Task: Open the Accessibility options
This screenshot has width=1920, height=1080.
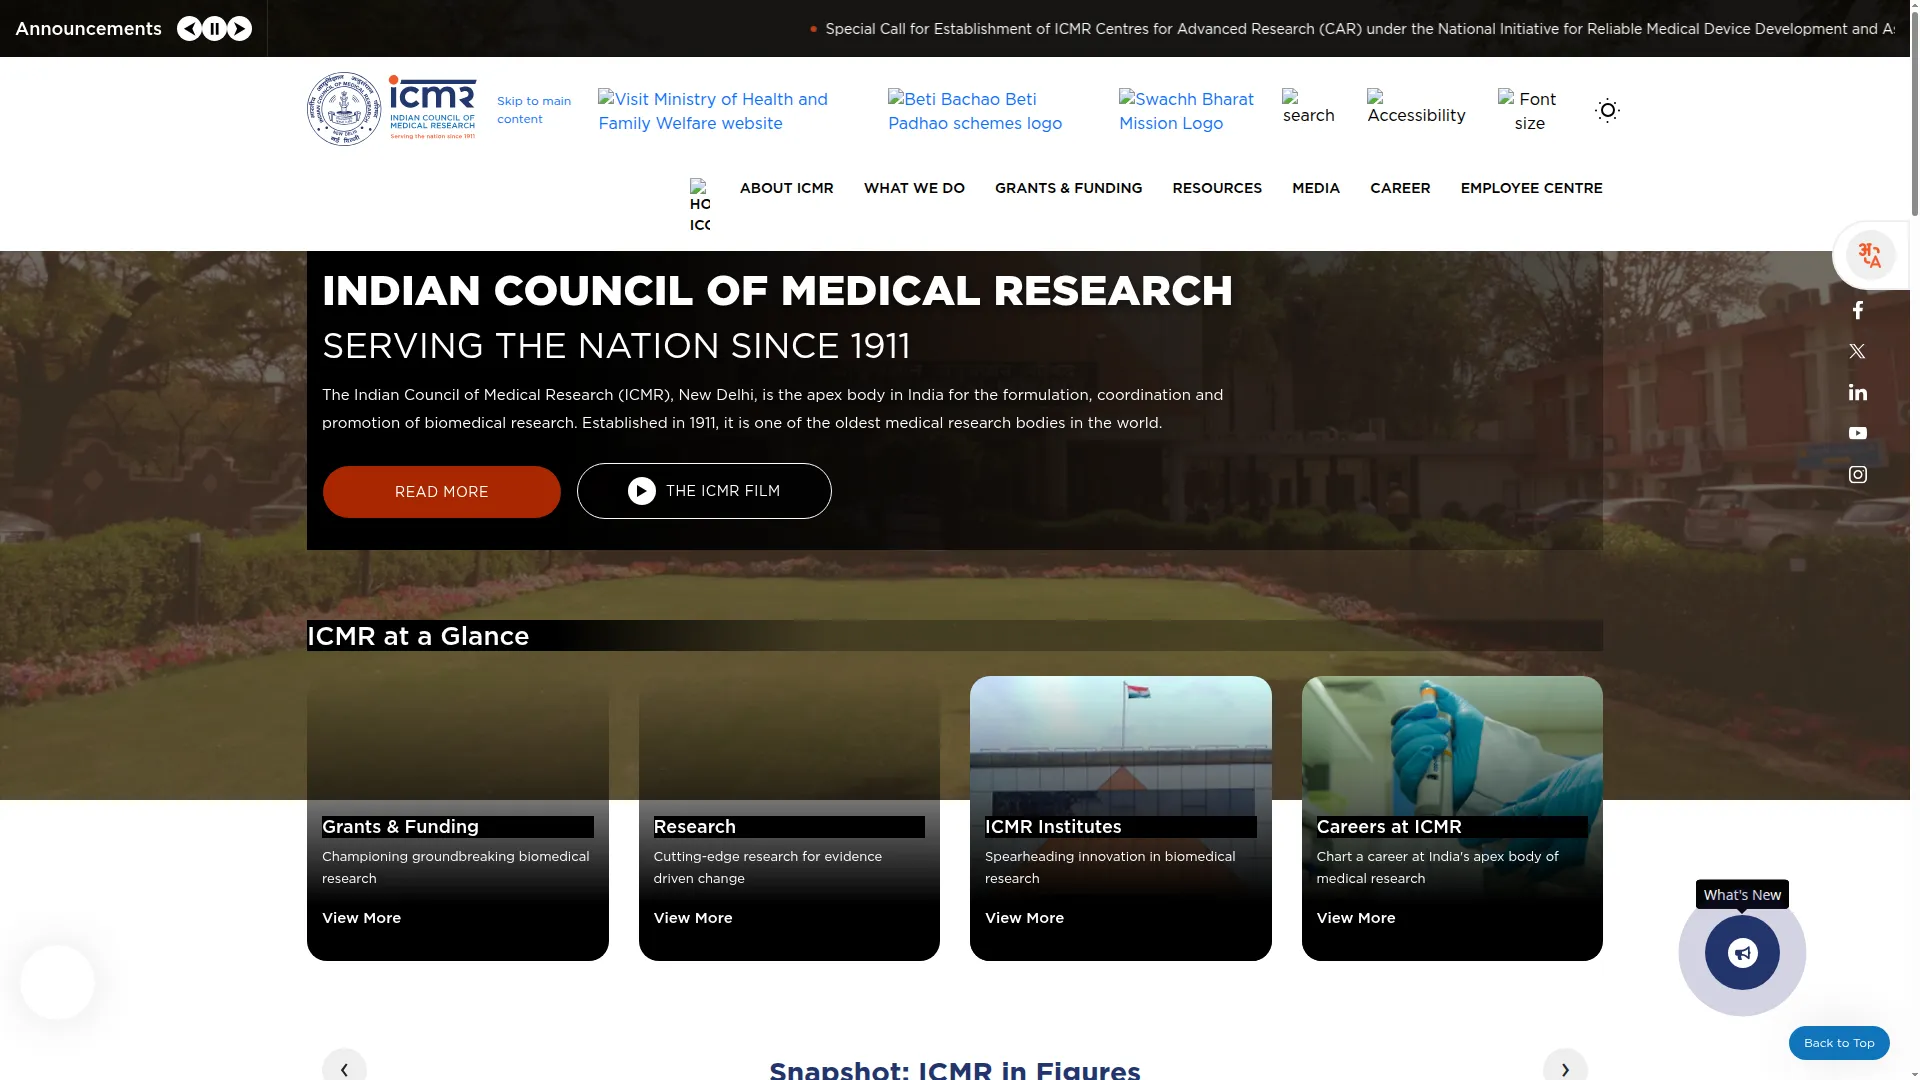Action: [1416, 107]
